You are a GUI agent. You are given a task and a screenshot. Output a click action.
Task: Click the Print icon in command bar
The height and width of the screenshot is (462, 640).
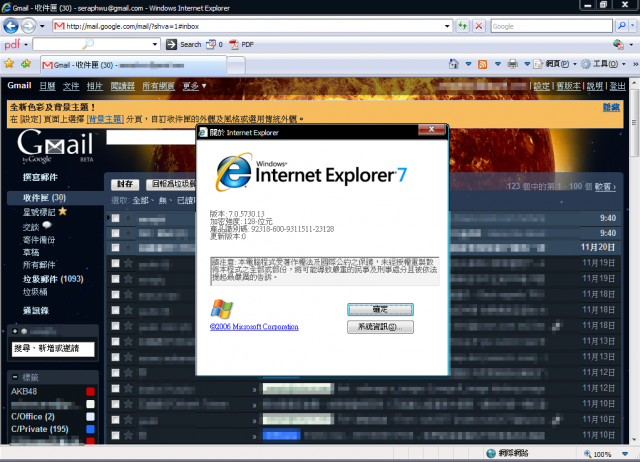tap(513, 64)
